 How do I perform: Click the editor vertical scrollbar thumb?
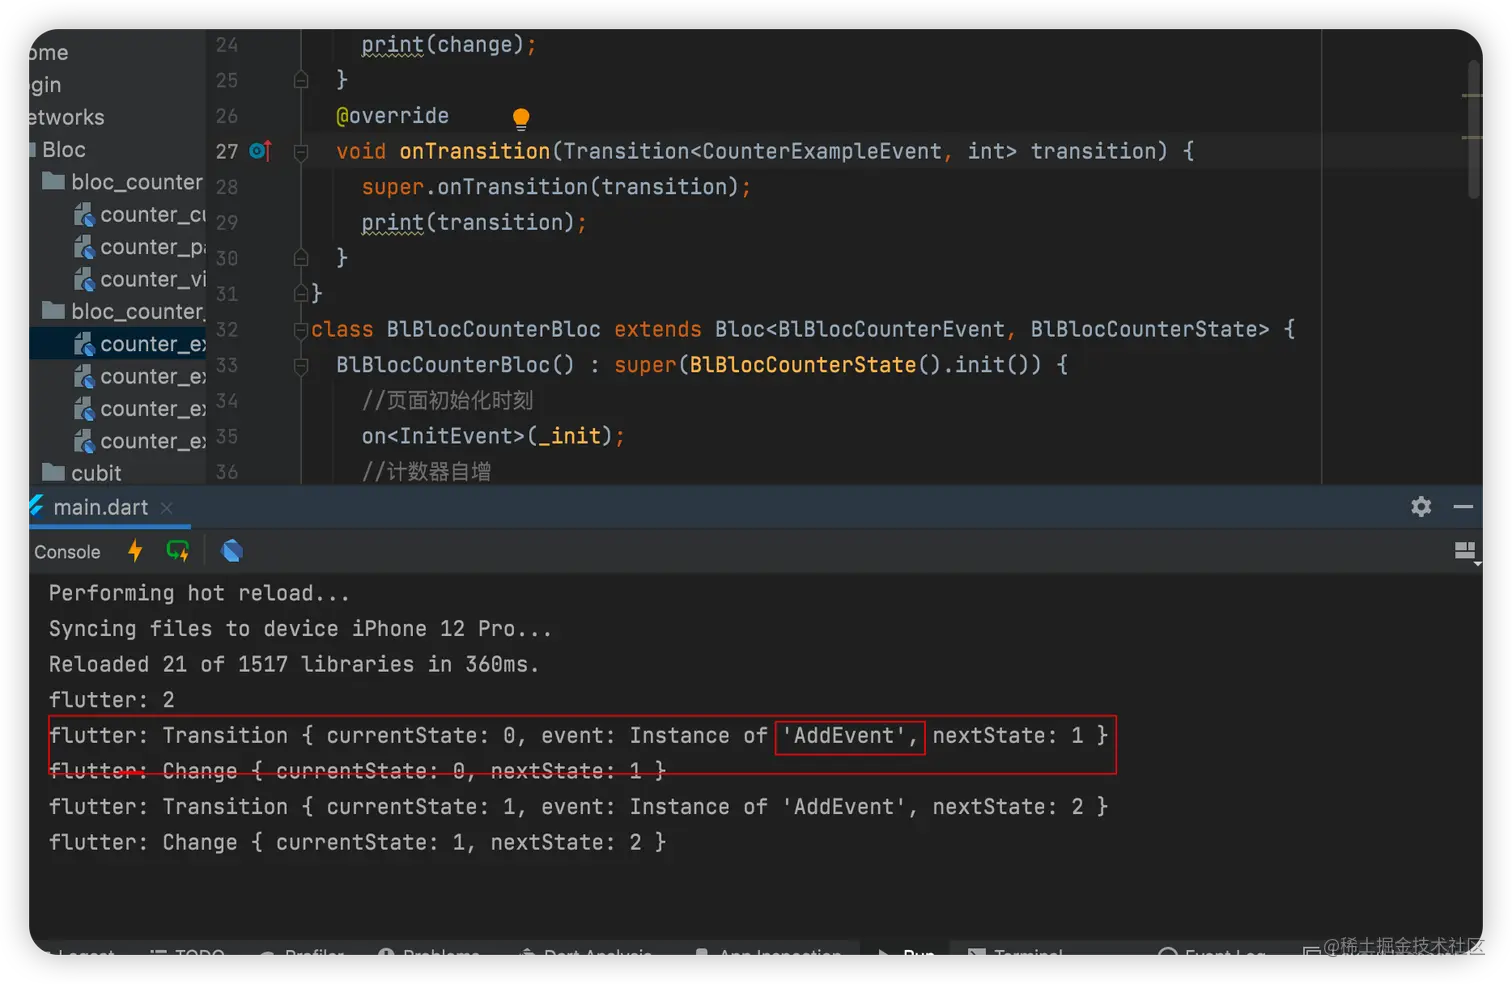click(1474, 130)
